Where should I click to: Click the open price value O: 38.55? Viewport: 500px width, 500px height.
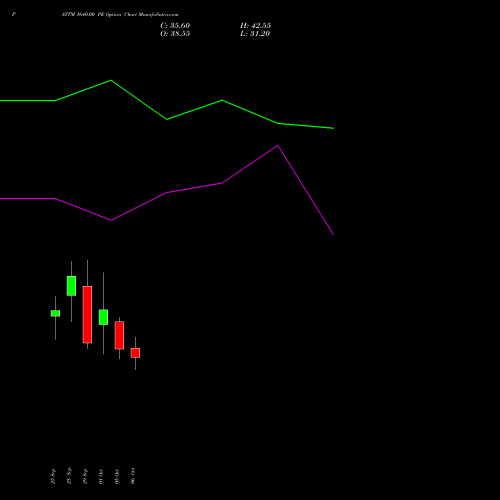point(175,34)
